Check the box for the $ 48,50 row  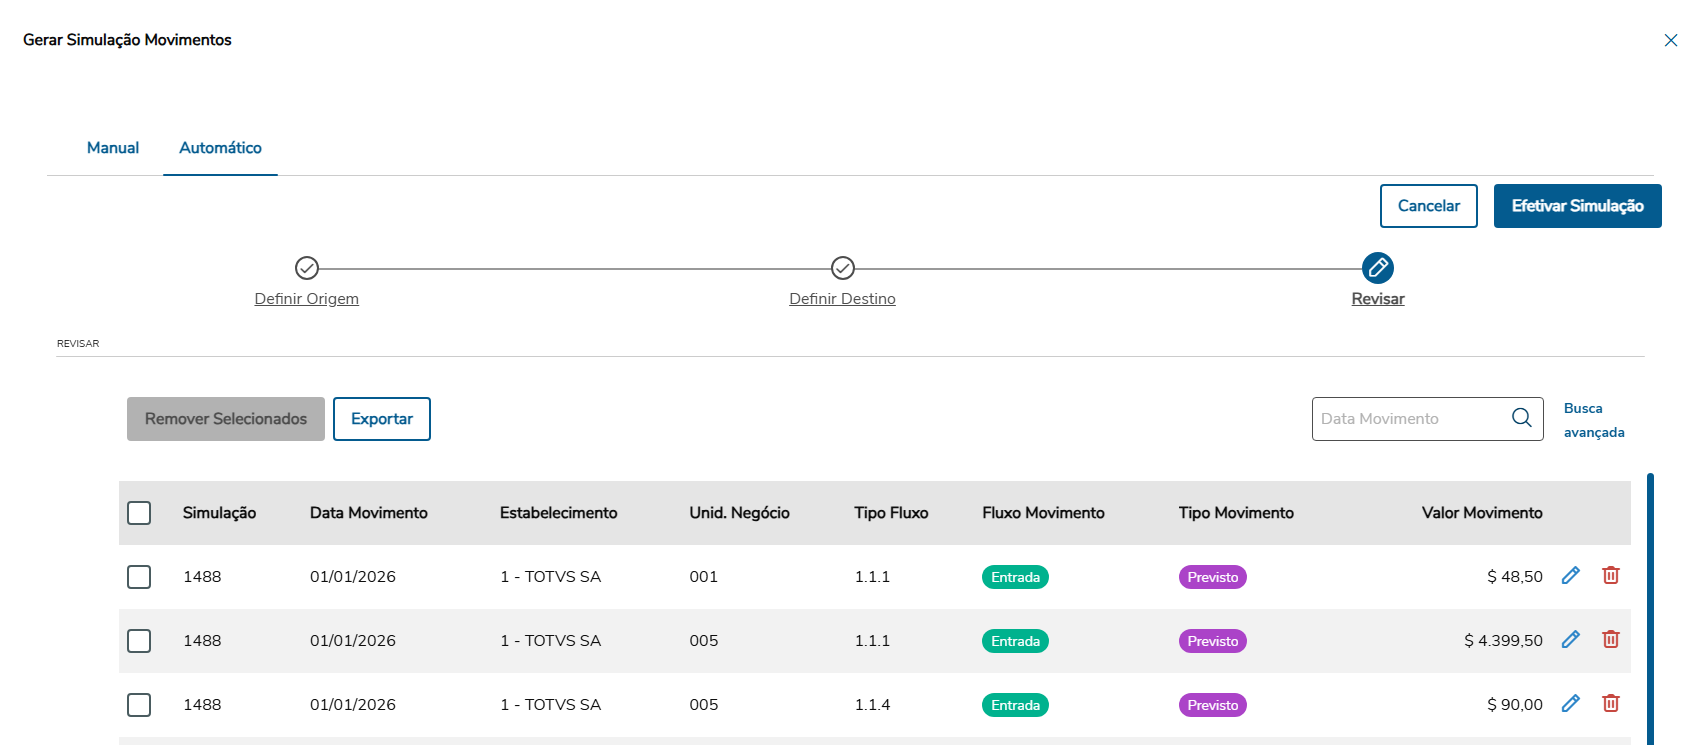139,577
